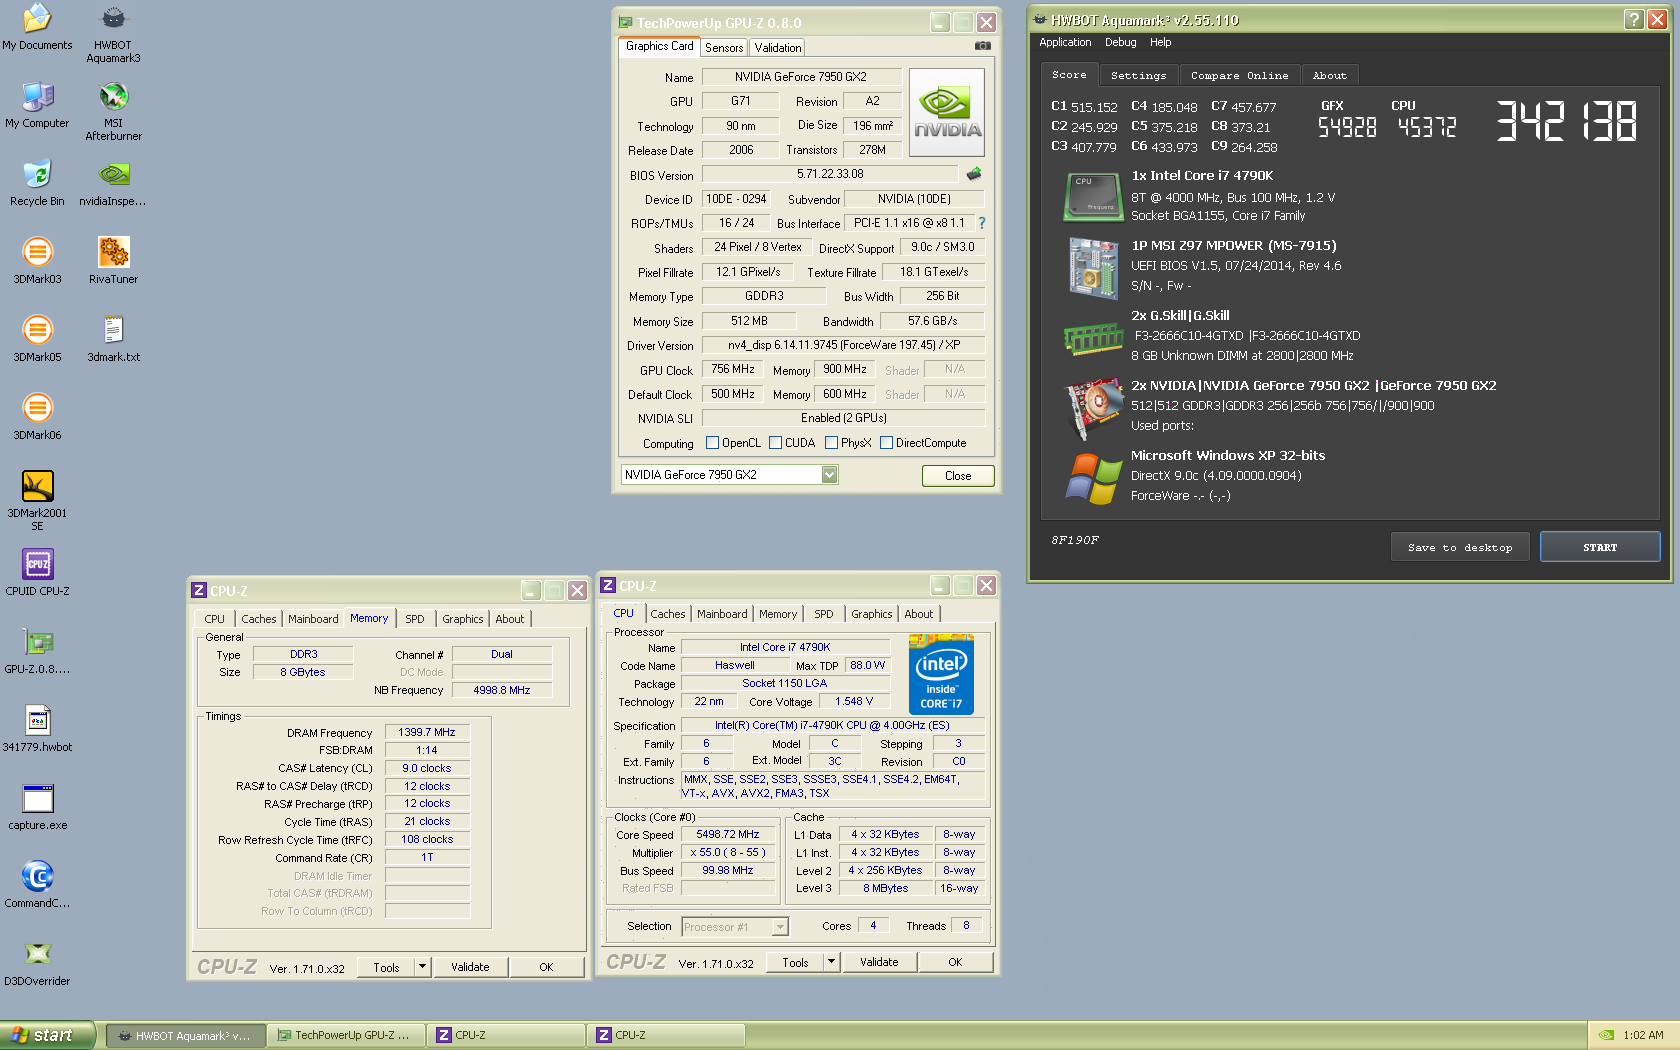Open 341779.hwbot file on desktop

[x=37, y=729]
